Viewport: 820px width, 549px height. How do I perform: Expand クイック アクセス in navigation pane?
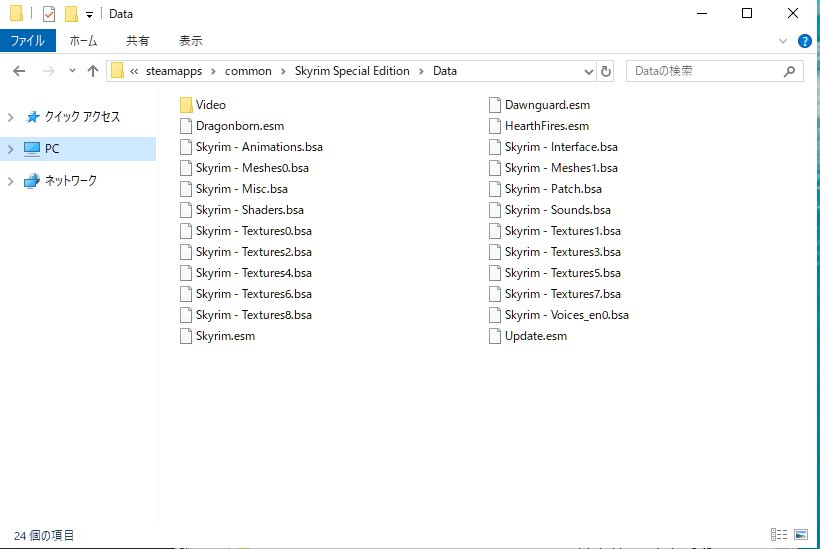10,117
